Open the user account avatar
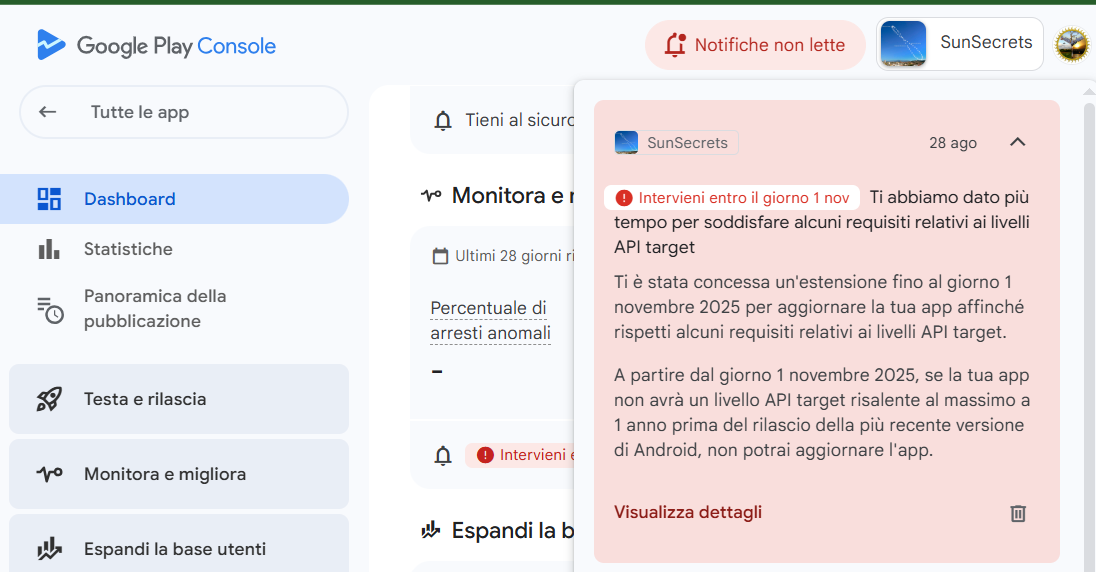Screen dimensions: 1096x572 pos(1072,45)
